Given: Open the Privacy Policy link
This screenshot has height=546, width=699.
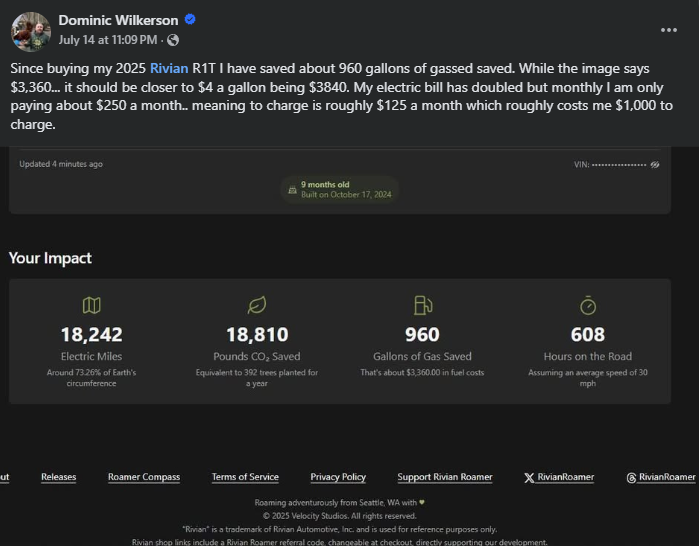Looking at the screenshot, I should click(338, 477).
